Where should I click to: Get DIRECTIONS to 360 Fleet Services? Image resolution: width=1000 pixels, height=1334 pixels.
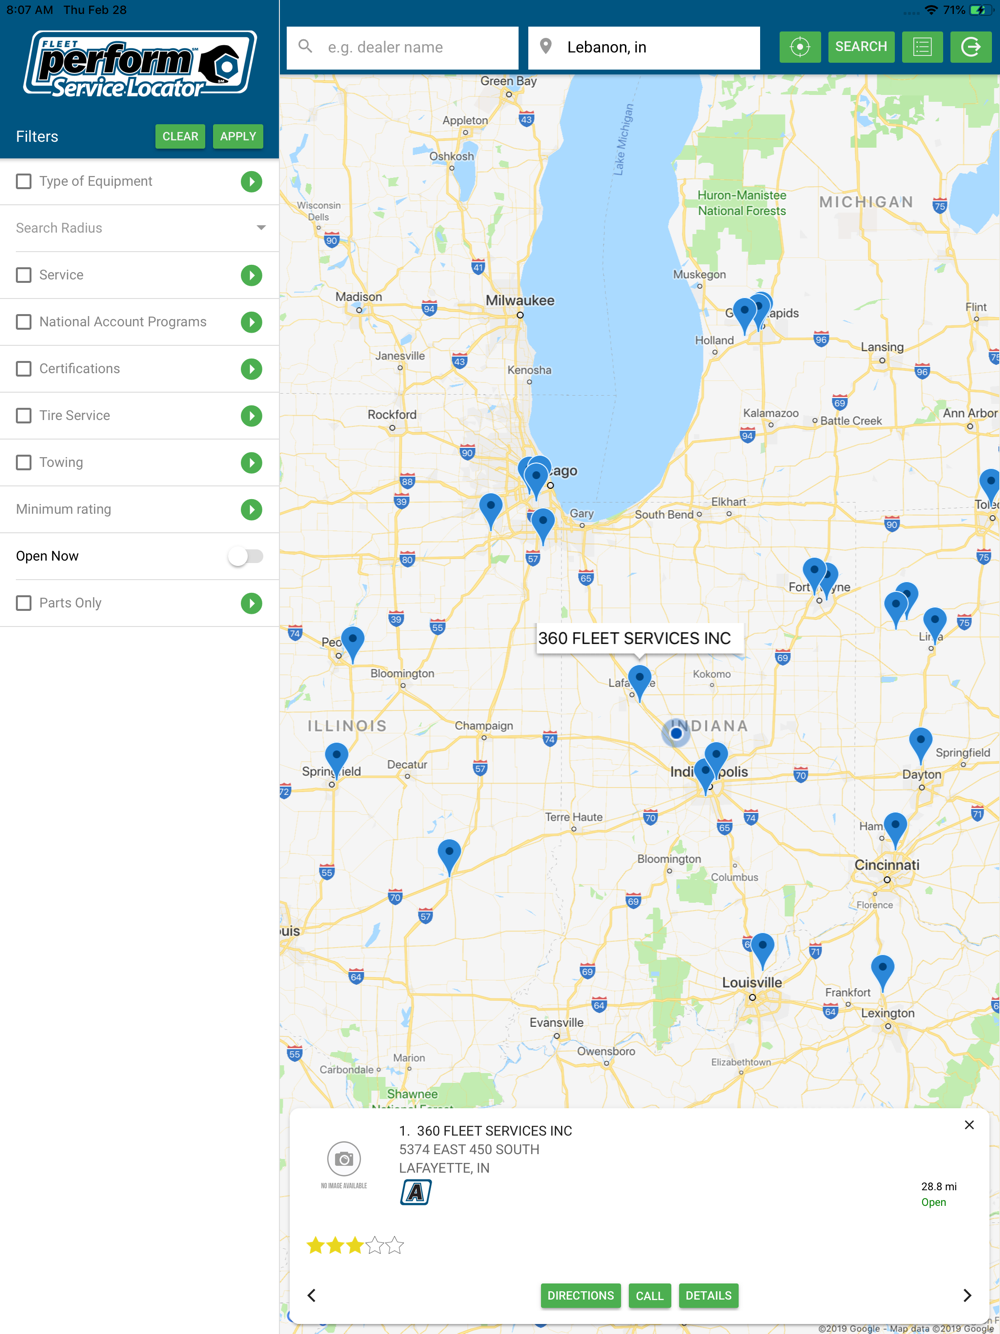click(x=581, y=1296)
